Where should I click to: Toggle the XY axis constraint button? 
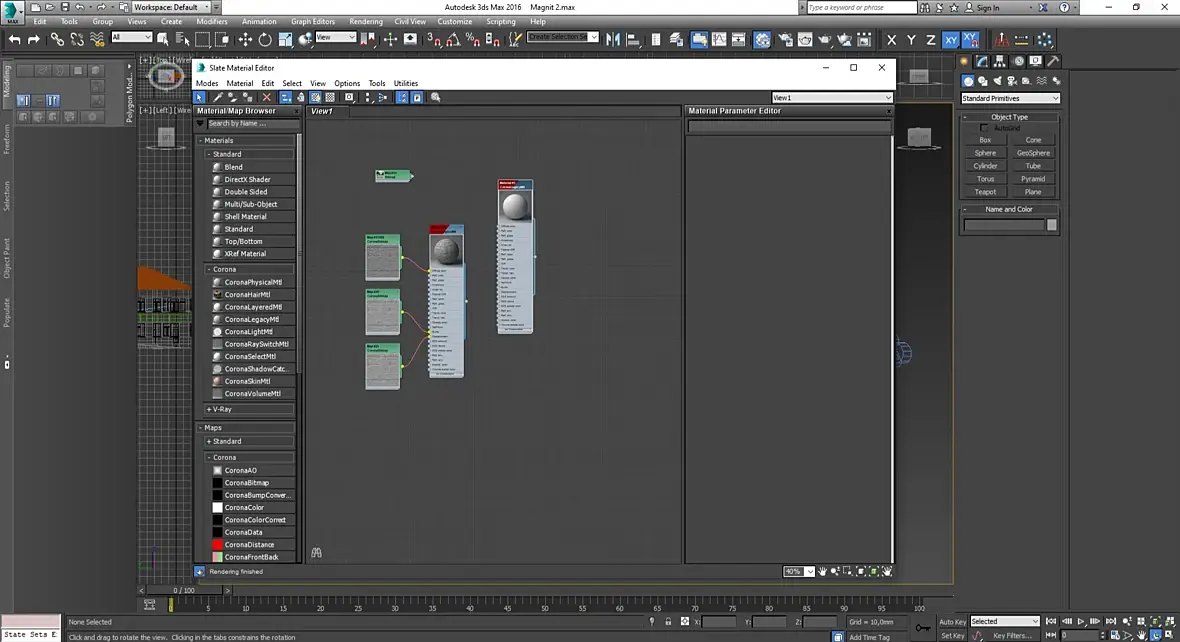click(x=950, y=39)
